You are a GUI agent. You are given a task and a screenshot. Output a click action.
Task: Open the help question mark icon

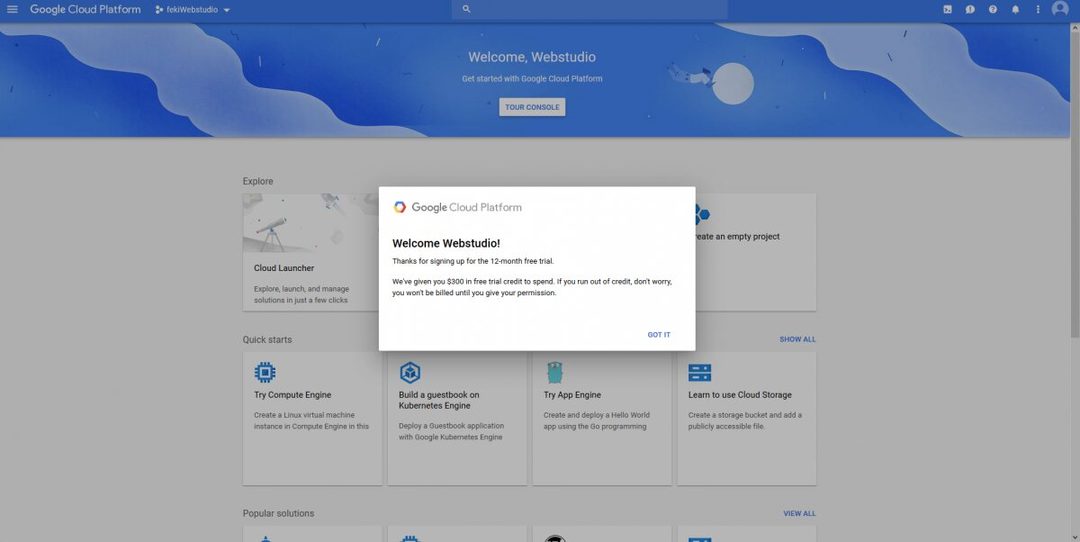tap(993, 10)
